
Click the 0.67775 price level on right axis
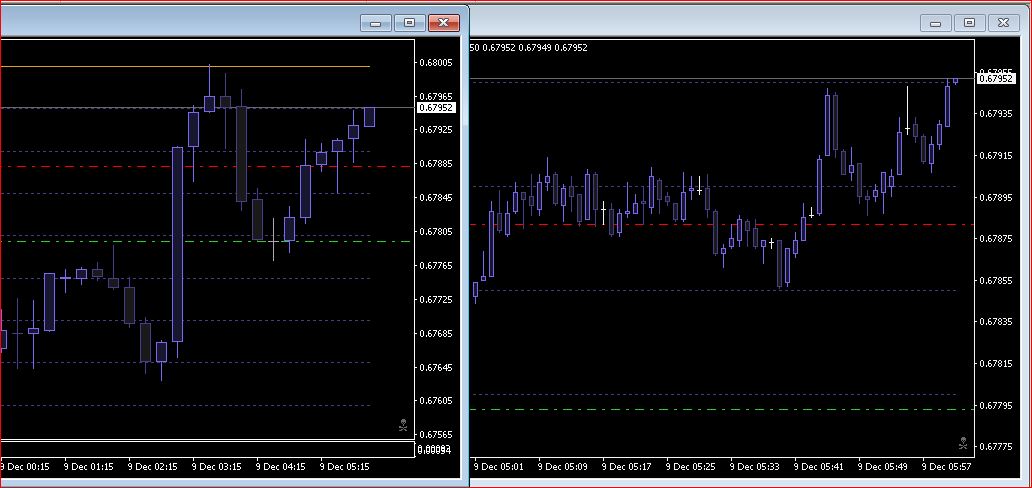(x=996, y=447)
